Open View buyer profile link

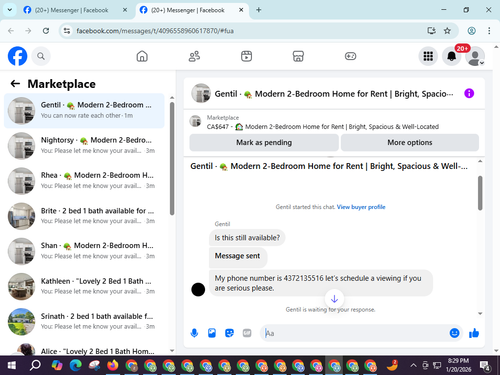point(361,207)
